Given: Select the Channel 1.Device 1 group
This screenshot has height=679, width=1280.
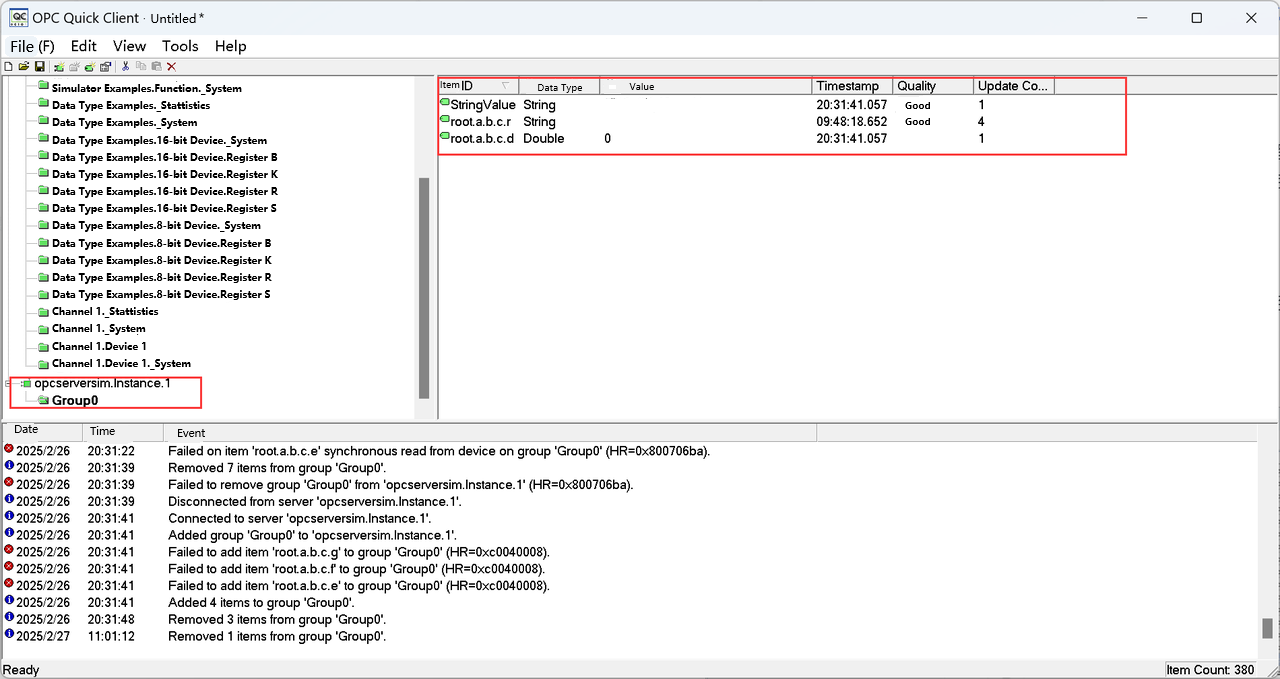Looking at the screenshot, I should tap(99, 346).
